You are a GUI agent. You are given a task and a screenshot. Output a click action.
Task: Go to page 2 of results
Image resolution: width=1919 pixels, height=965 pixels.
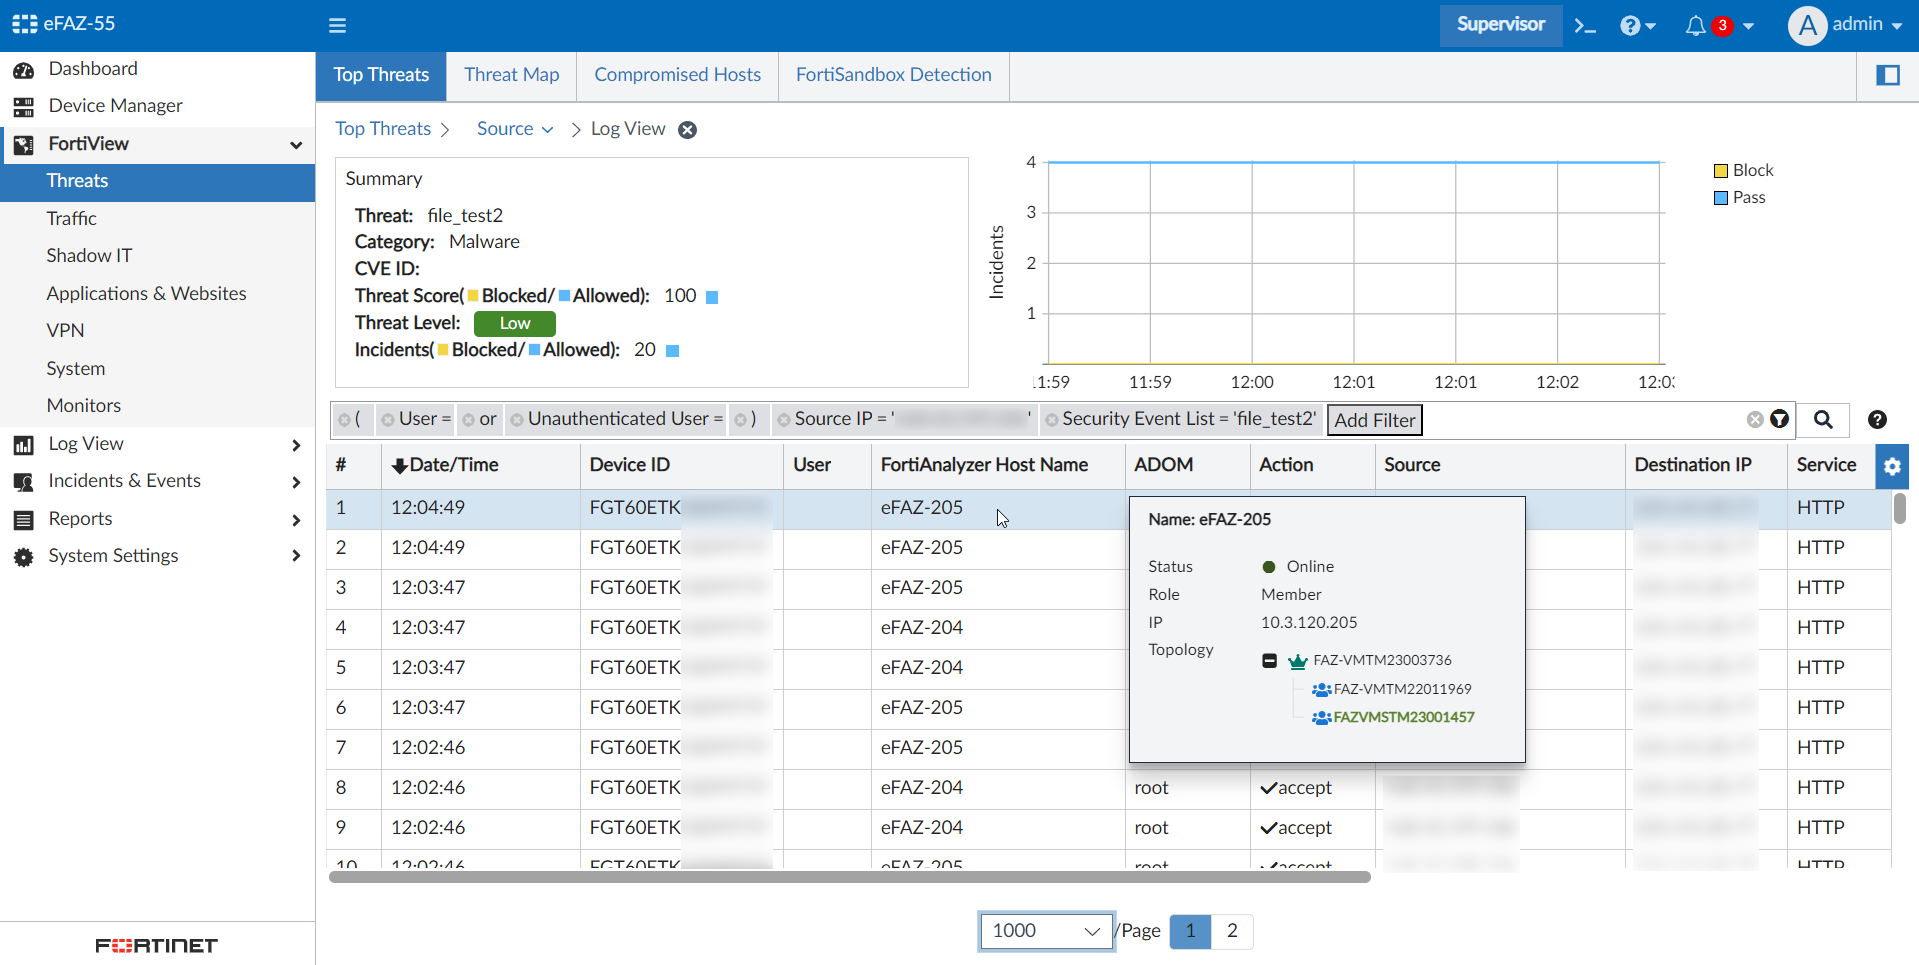point(1232,931)
